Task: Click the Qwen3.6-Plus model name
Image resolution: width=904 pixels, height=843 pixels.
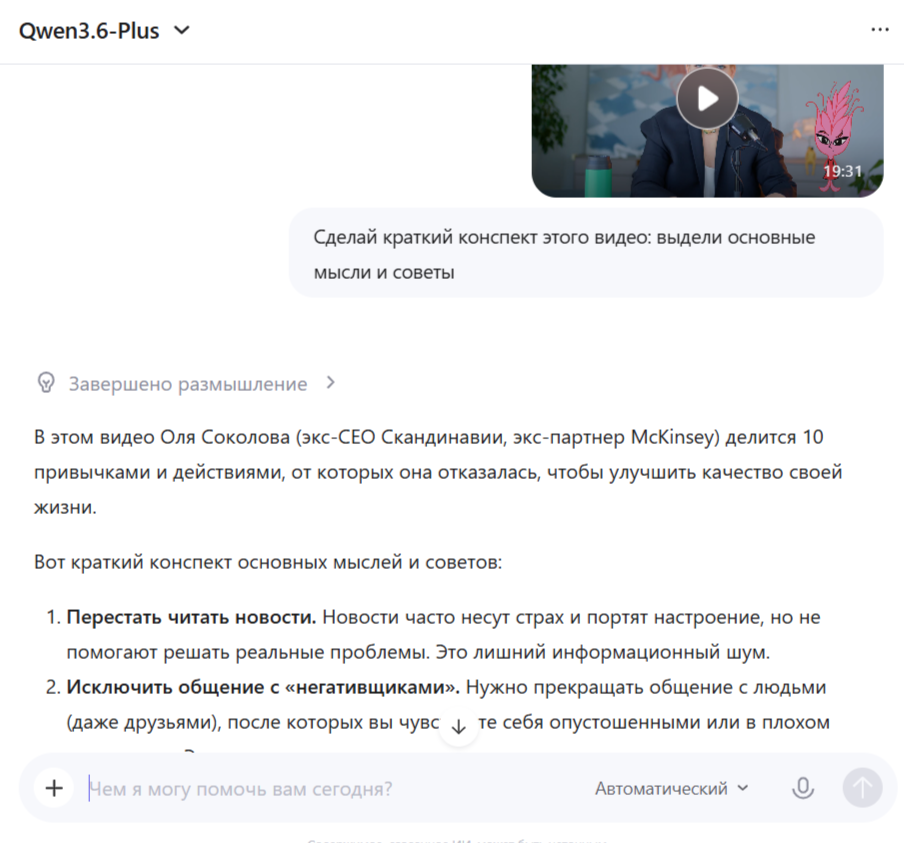Action: click(89, 31)
